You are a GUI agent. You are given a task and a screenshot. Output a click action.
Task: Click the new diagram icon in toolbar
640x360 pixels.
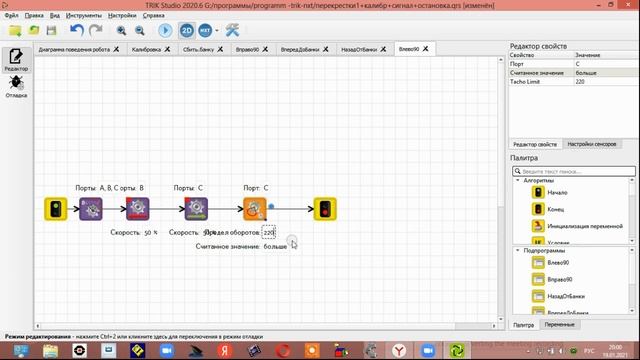[15, 30]
